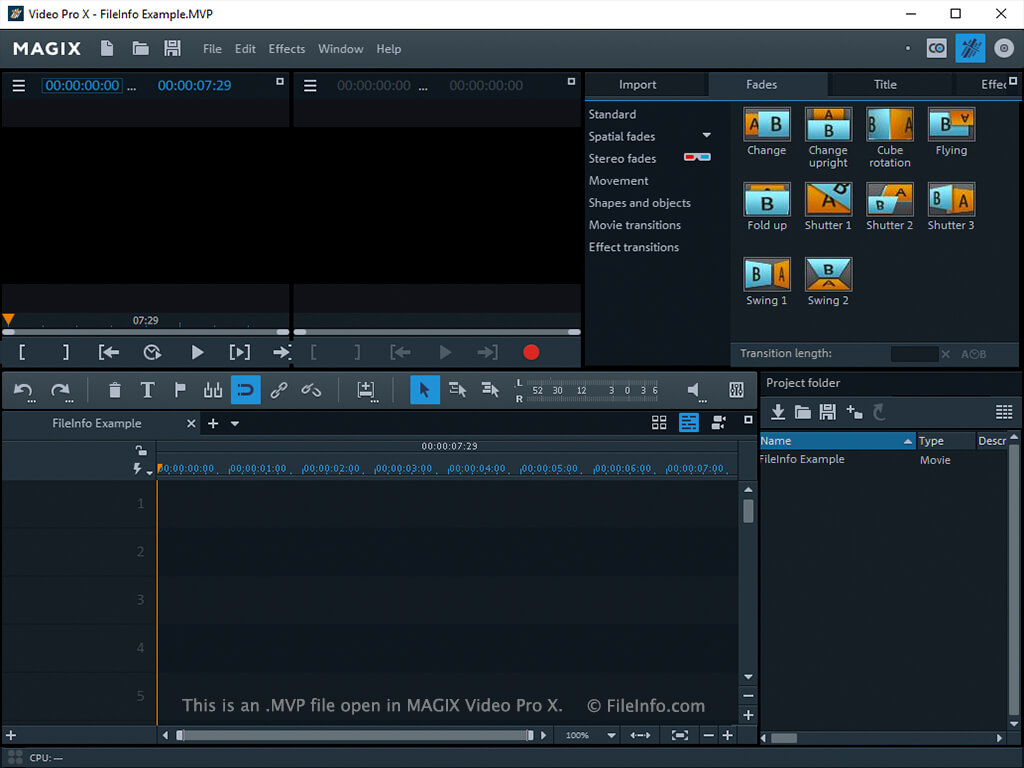The width and height of the screenshot is (1024, 768).
Task: Toggle magnetic object snapping
Action: tap(246, 391)
